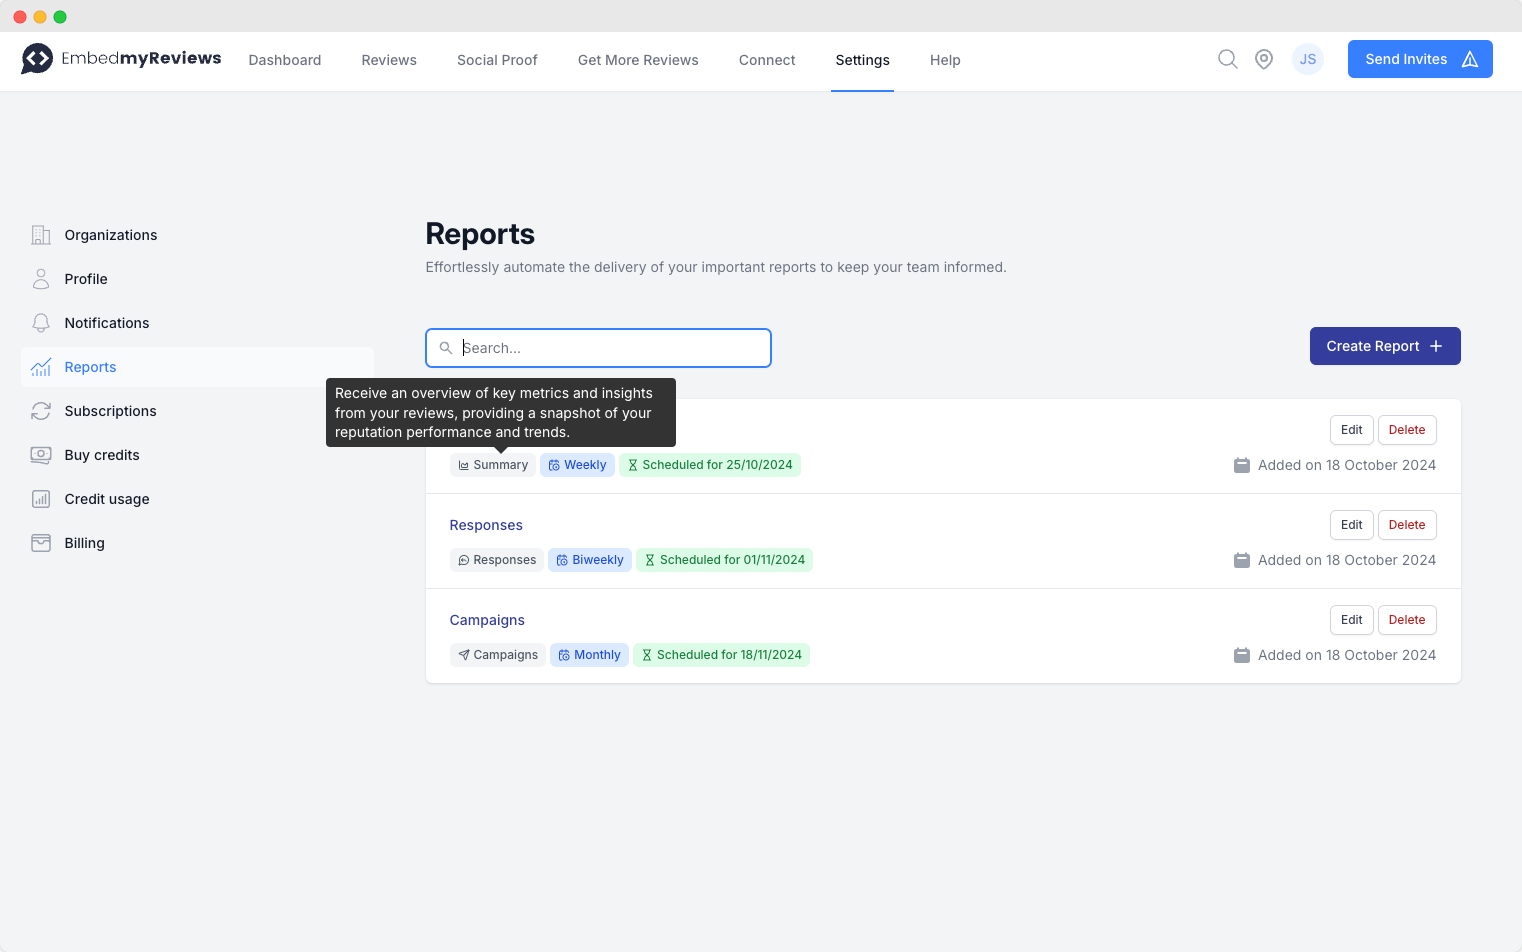Open Organizations in the settings sidebar

click(110, 235)
